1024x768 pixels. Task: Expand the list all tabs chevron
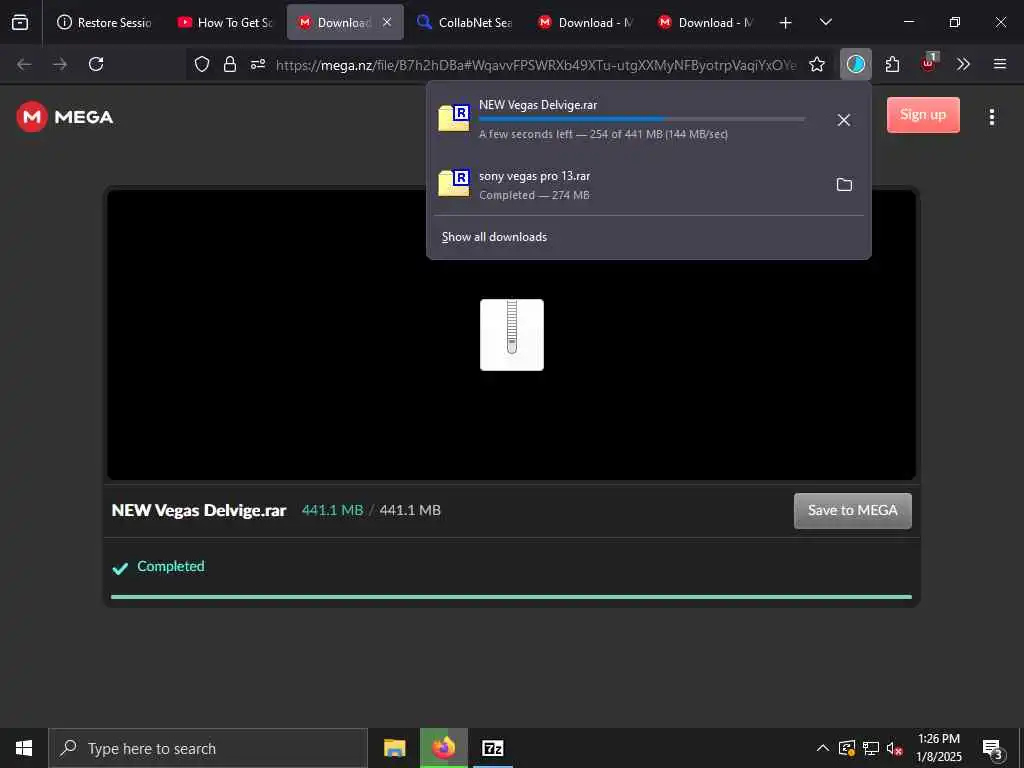coord(825,22)
